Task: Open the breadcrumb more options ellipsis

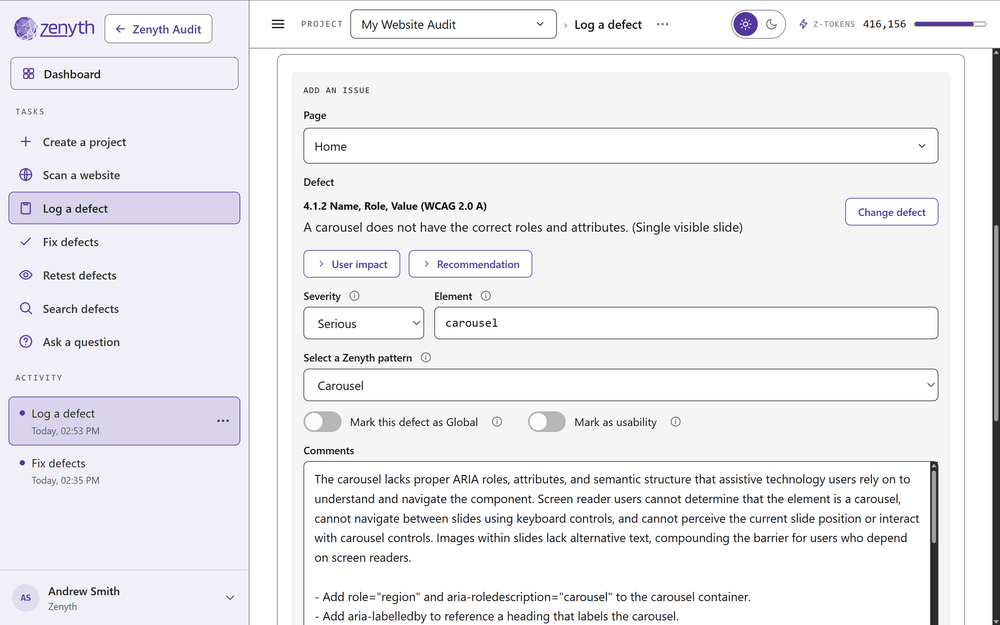Action: pos(663,24)
